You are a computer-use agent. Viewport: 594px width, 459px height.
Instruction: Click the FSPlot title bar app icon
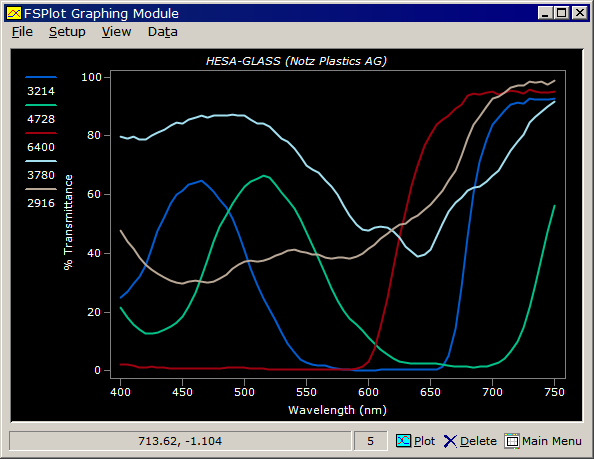[14, 14]
